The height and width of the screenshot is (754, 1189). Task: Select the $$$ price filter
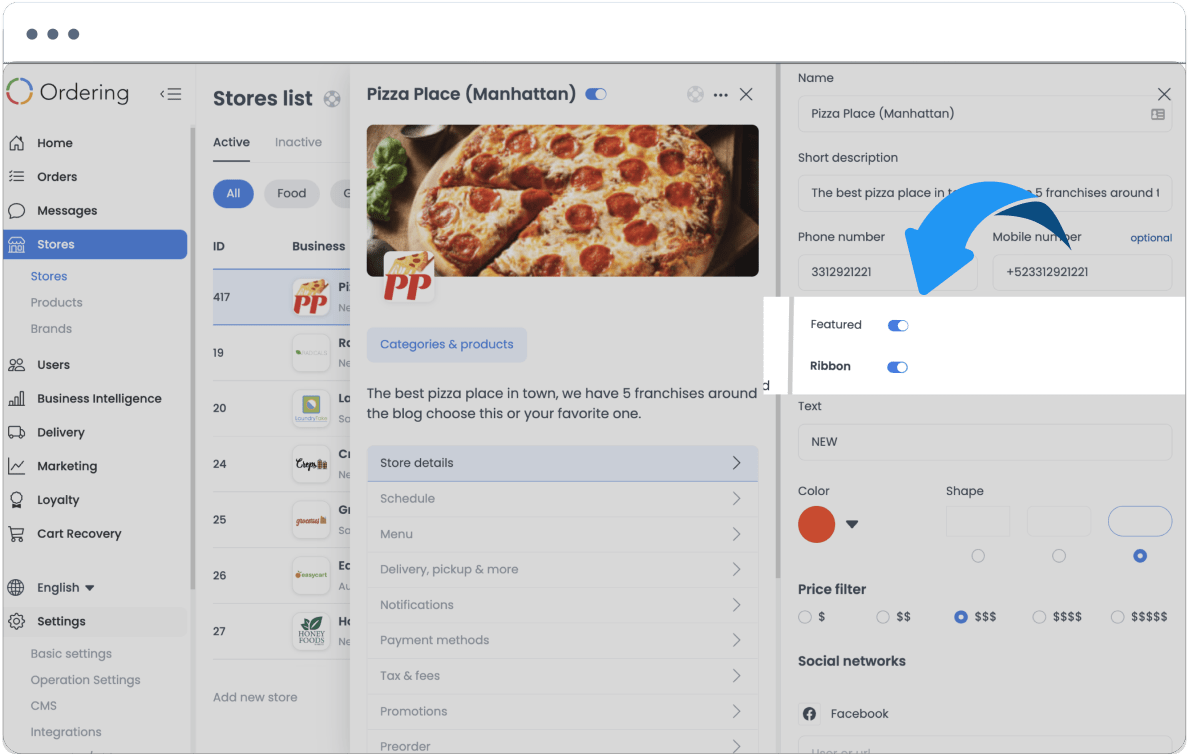[x=961, y=617]
